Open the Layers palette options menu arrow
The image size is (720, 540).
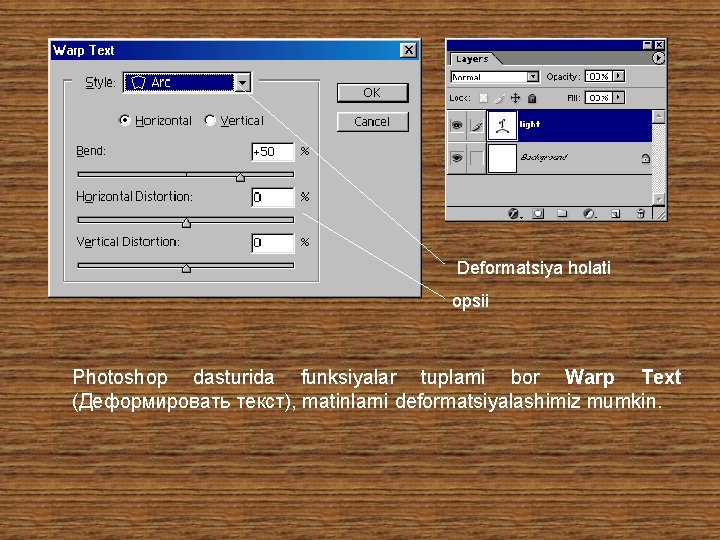[x=658, y=58]
